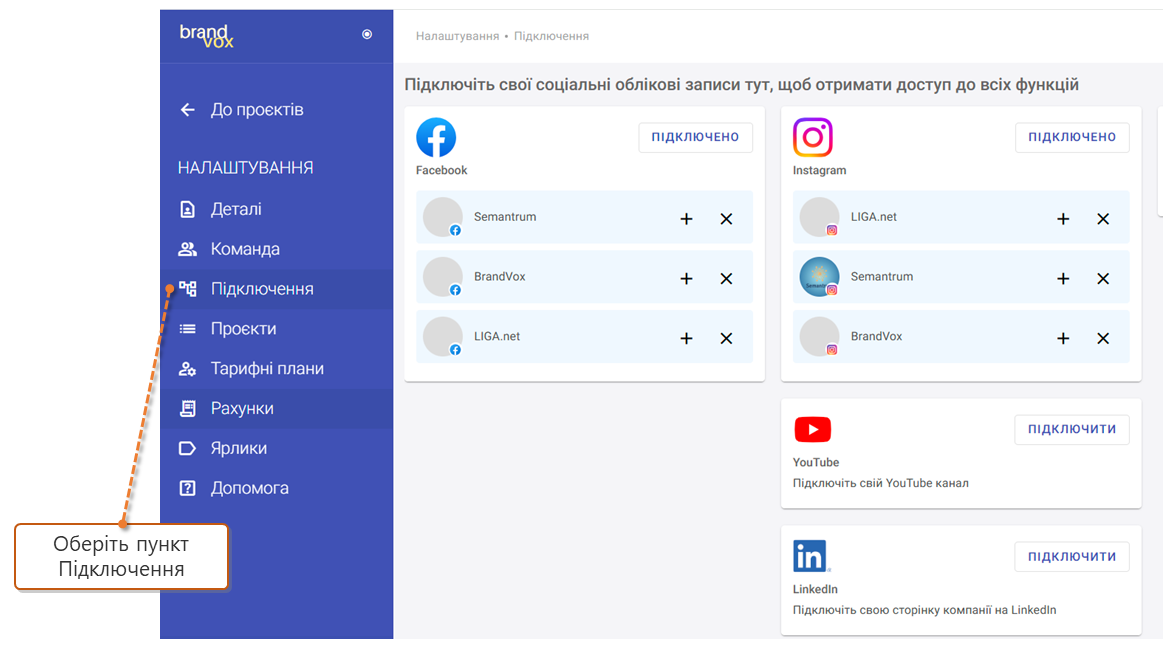Remove the LIGA.net Instagram account
The image size is (1175, 651).
[x=1103, y=219]
